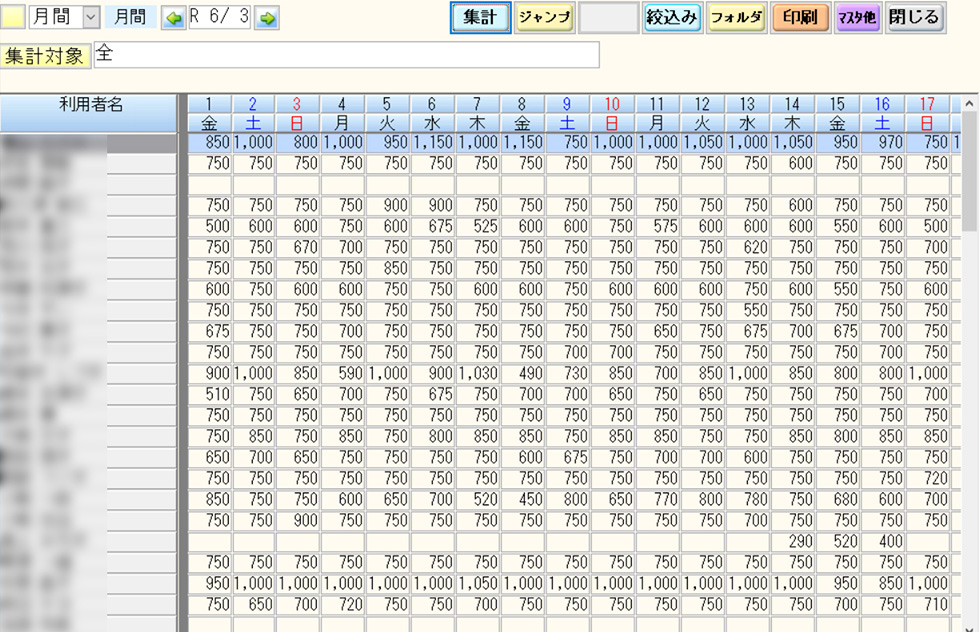
Task: Click cell 970 under day 16
Action: point(882,143)
